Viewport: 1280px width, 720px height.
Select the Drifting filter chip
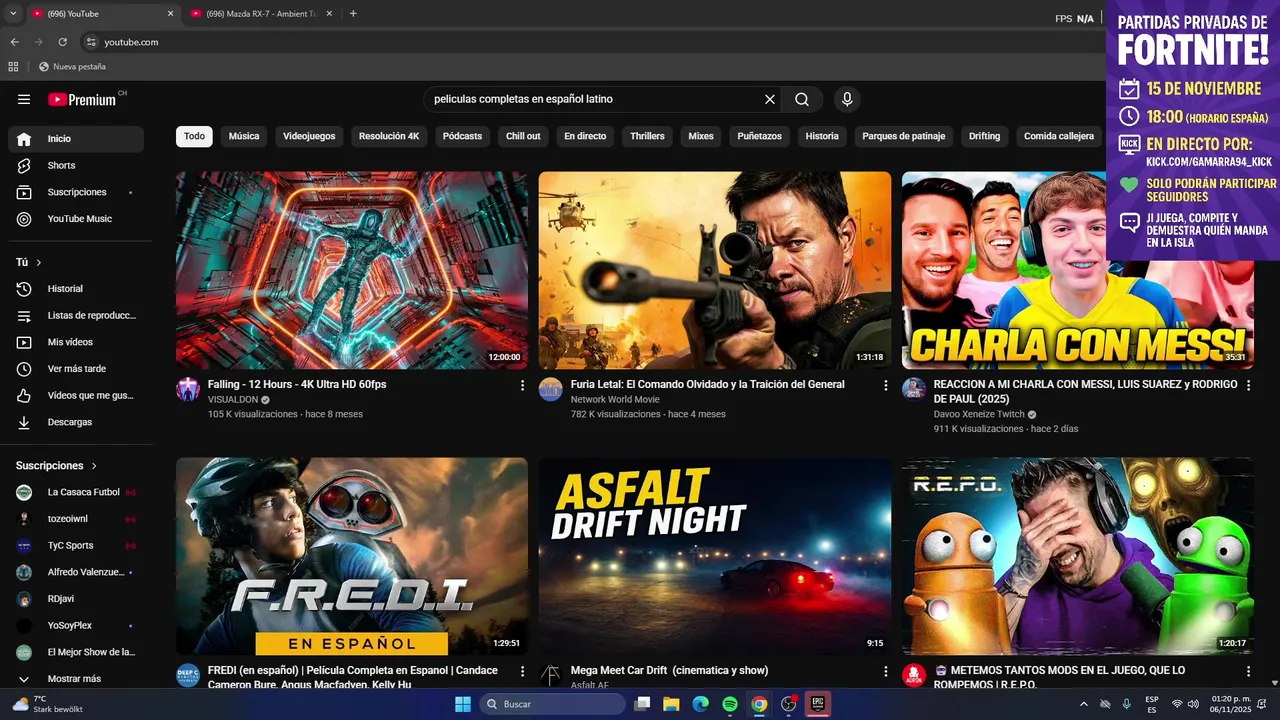[x=984, y=136]
